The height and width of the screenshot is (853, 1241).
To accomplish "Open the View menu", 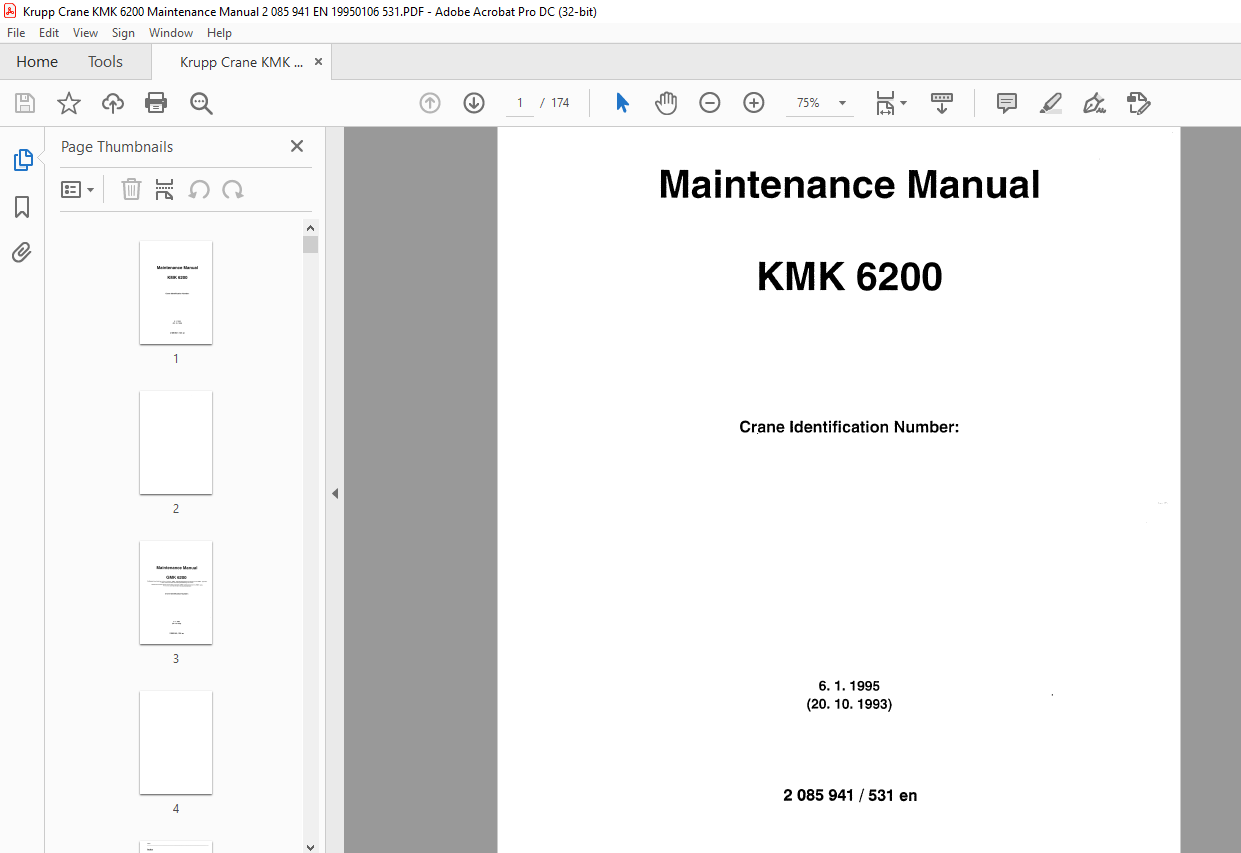I will point(86,33).
